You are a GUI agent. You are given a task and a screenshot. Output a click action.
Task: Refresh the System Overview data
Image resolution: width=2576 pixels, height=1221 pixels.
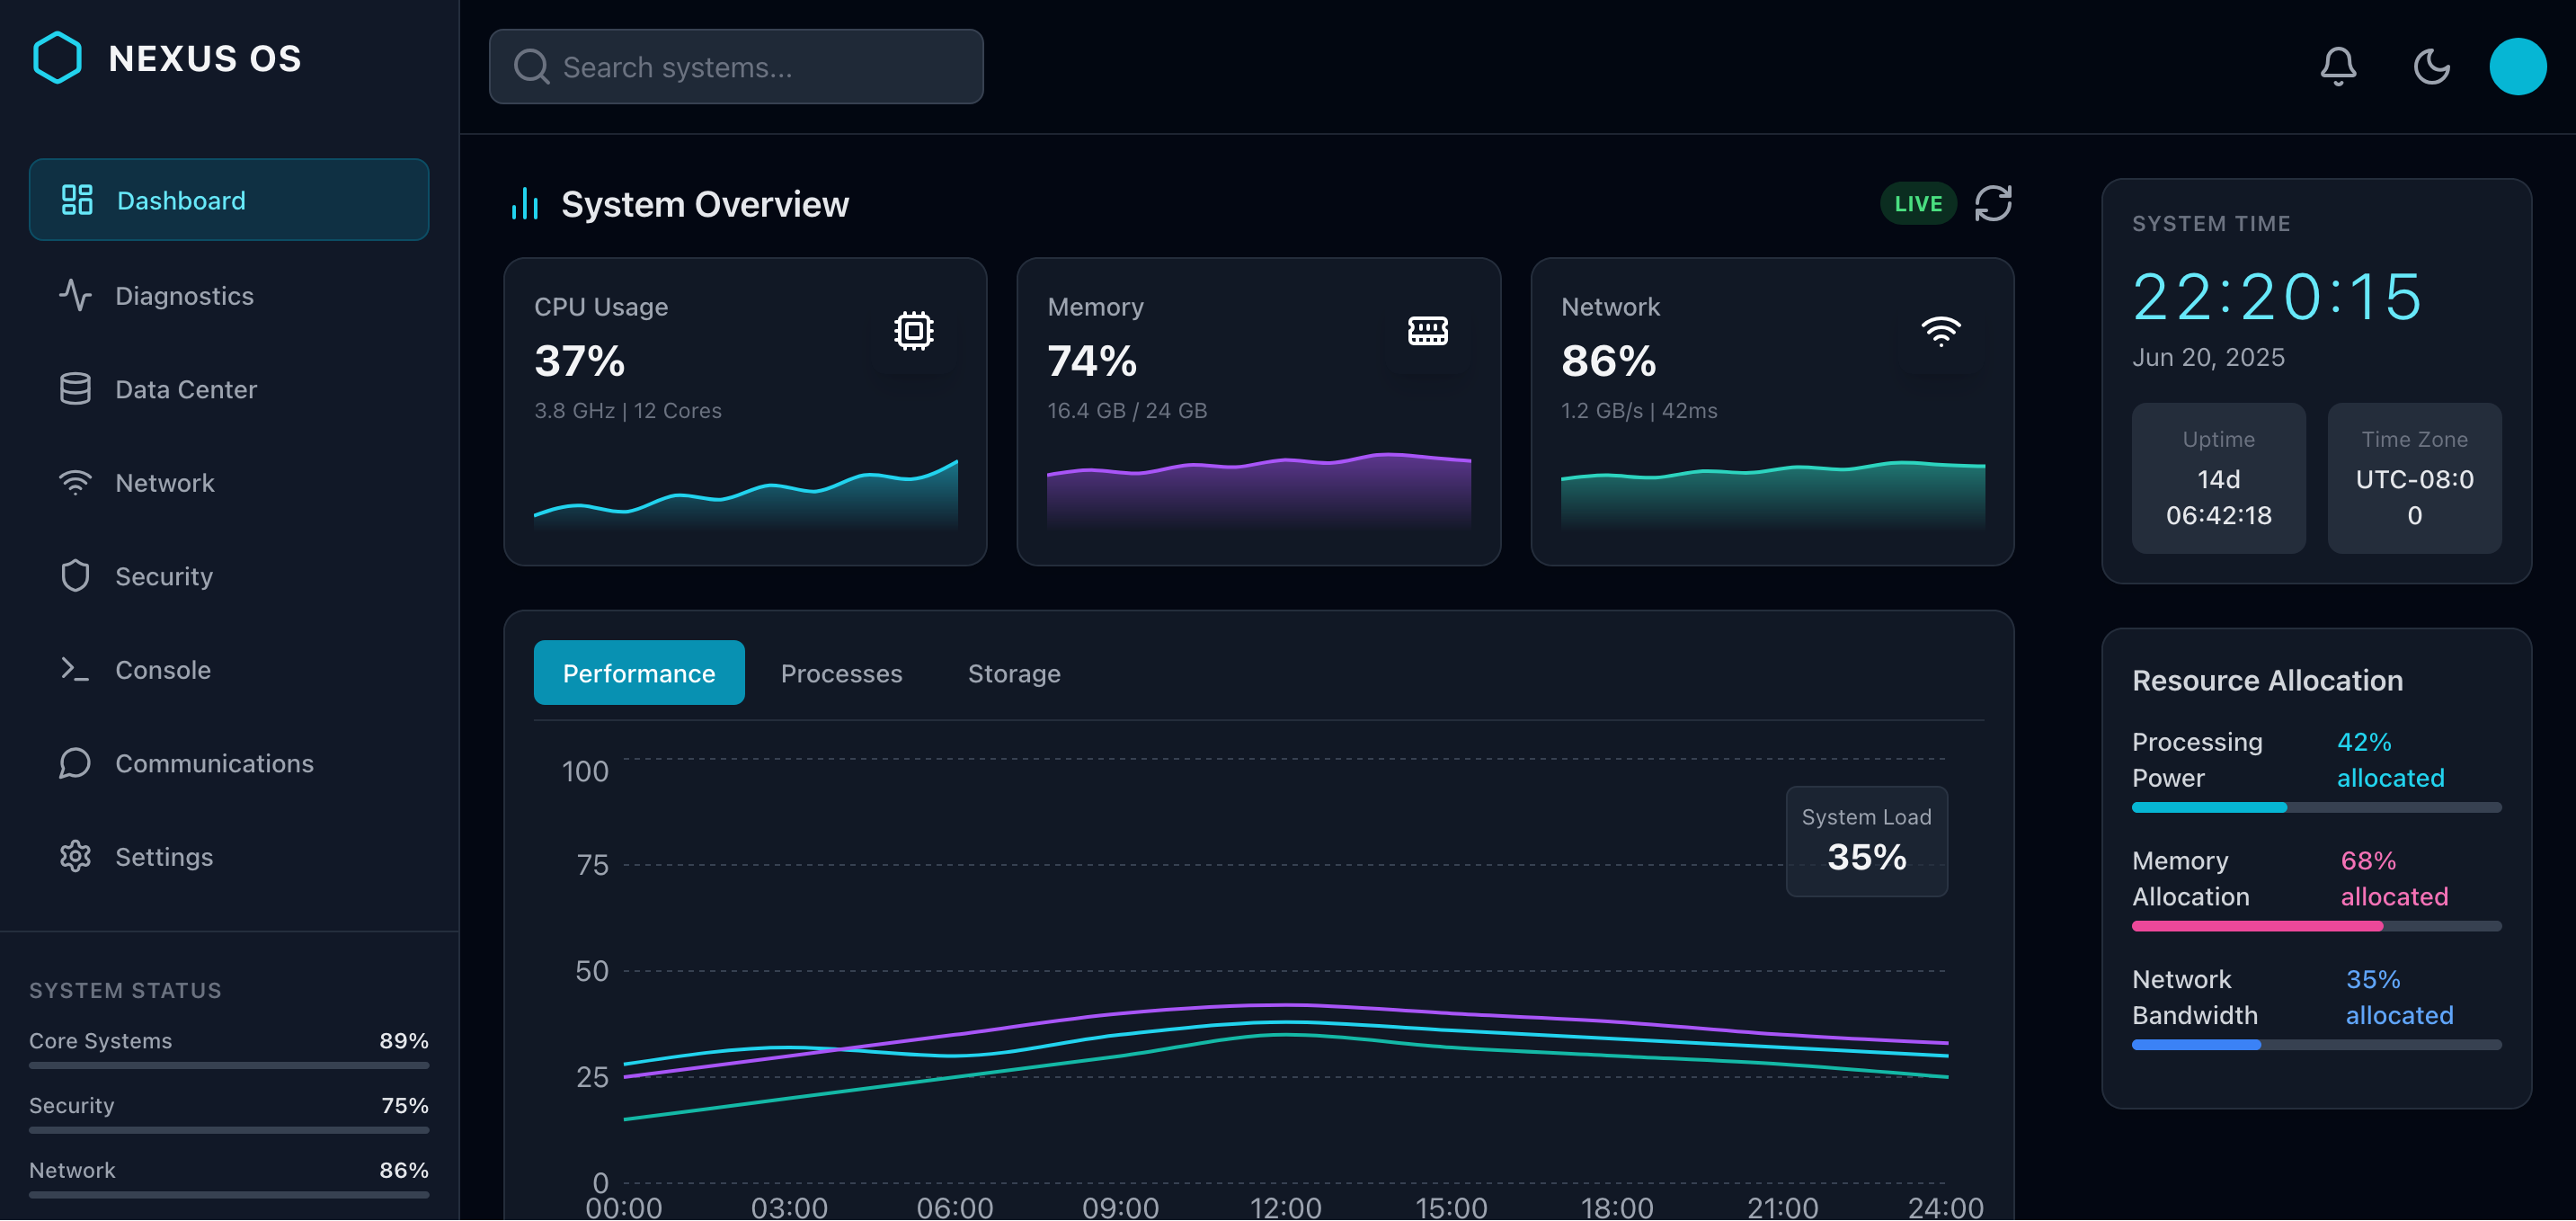click(1992, 204)
